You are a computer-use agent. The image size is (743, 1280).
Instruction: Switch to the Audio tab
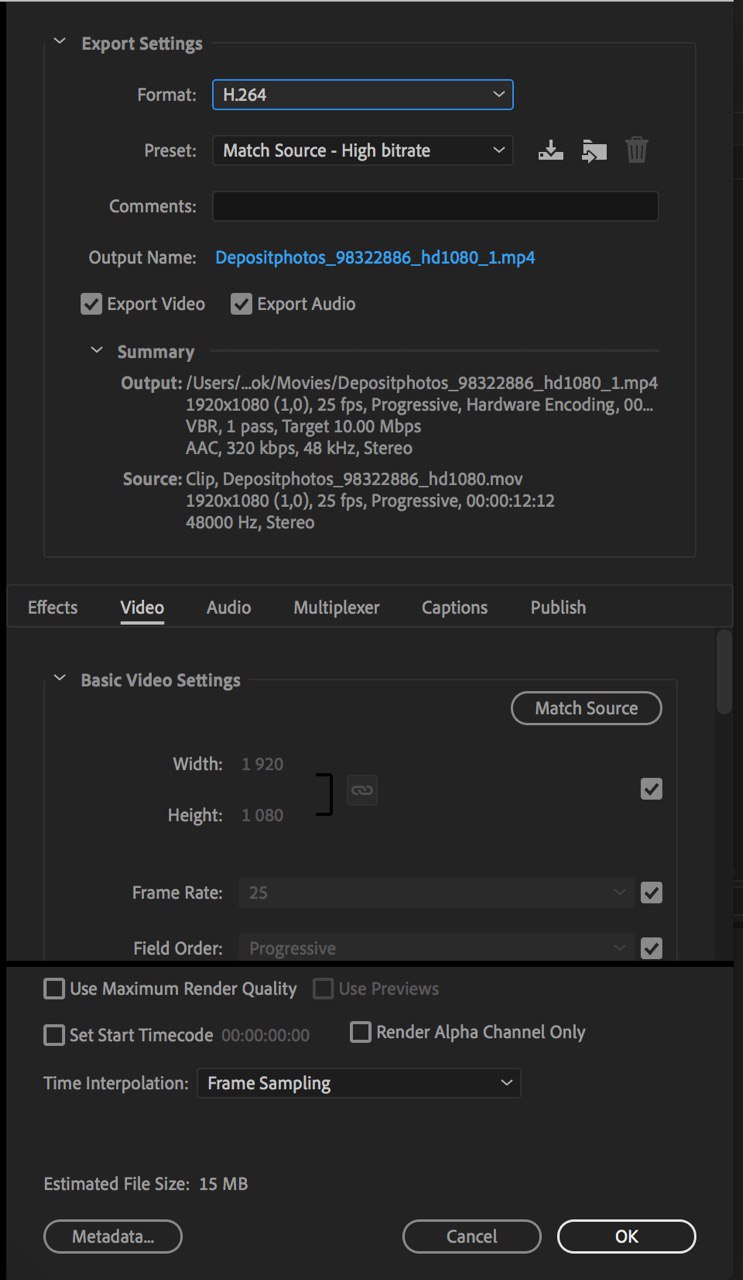pyautogui.click(x=229, y=607)
